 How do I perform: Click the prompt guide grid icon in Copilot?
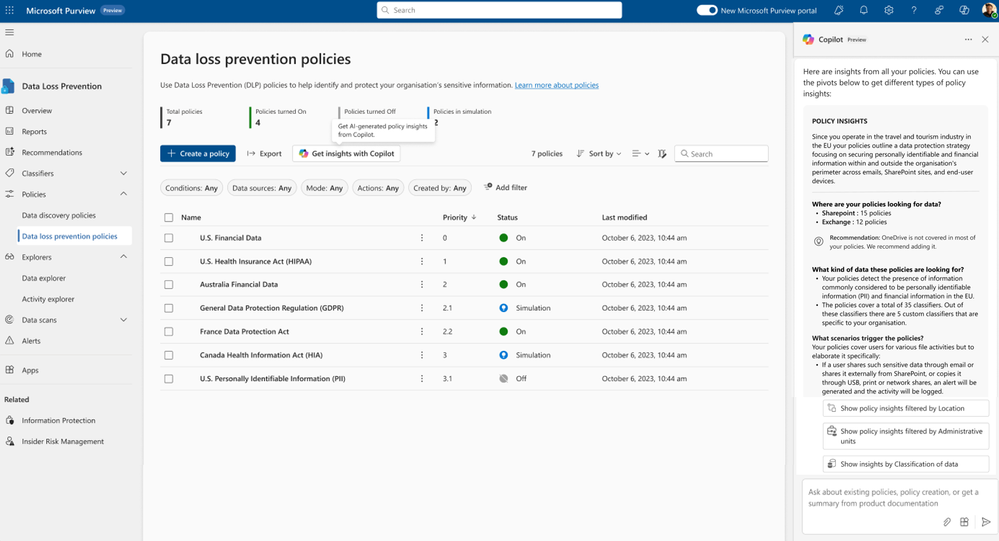965,522
